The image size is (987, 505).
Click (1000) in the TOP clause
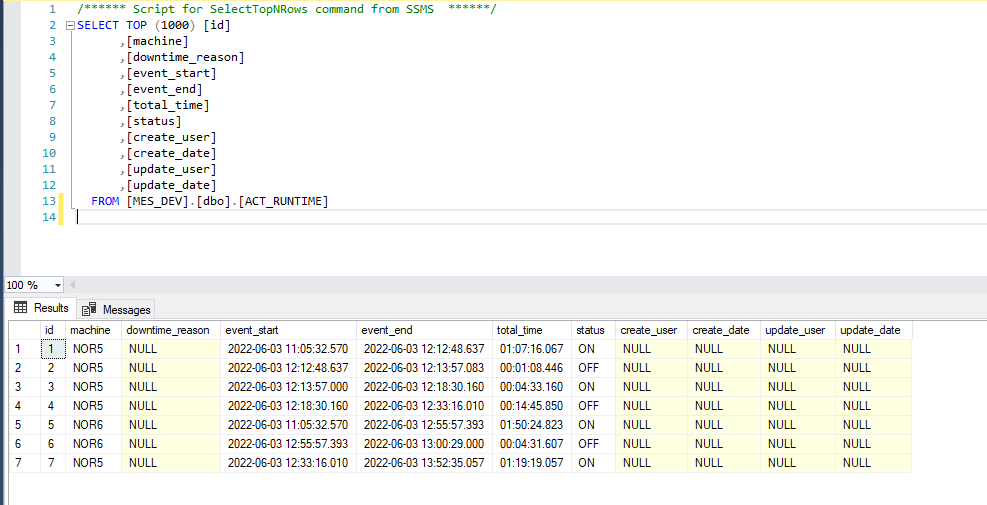(175, 26)
